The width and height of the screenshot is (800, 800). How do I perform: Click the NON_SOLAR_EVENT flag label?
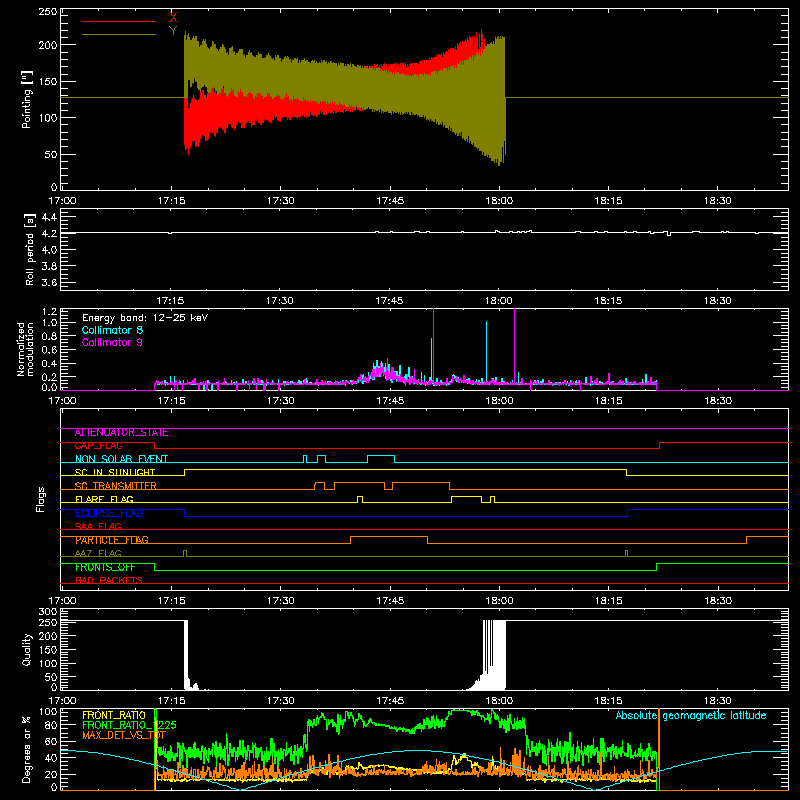121,459
